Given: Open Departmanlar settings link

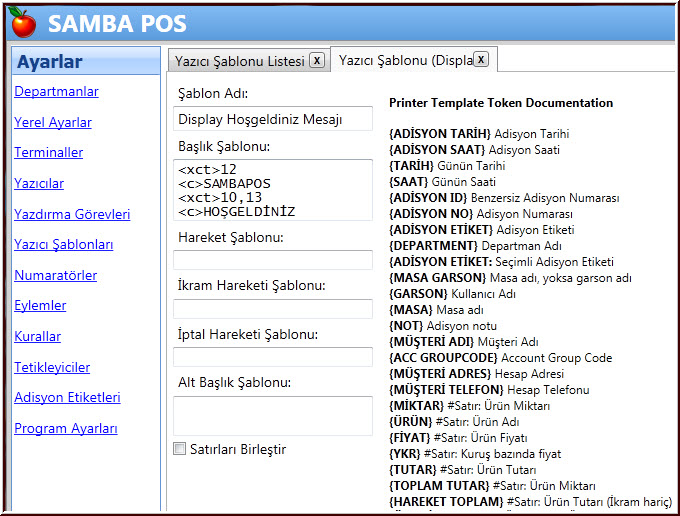Looking at the screenshot, I should (x=56, y=92).
